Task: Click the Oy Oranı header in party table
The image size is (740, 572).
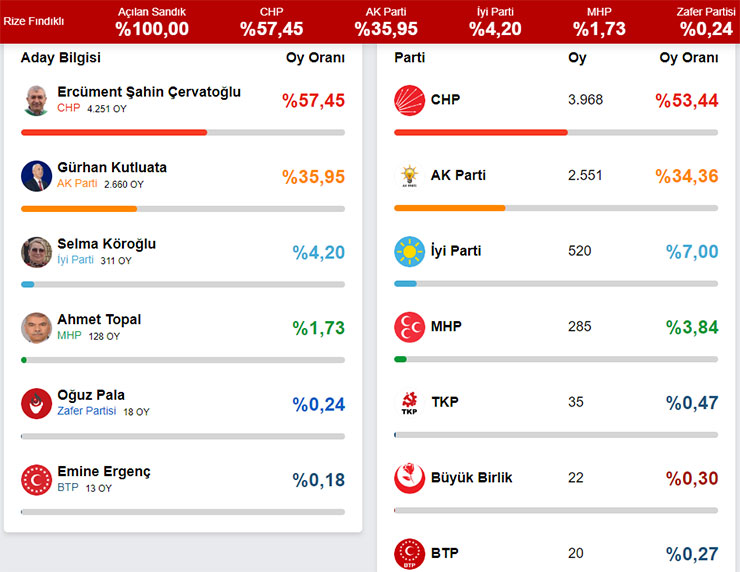Action: 688,58
